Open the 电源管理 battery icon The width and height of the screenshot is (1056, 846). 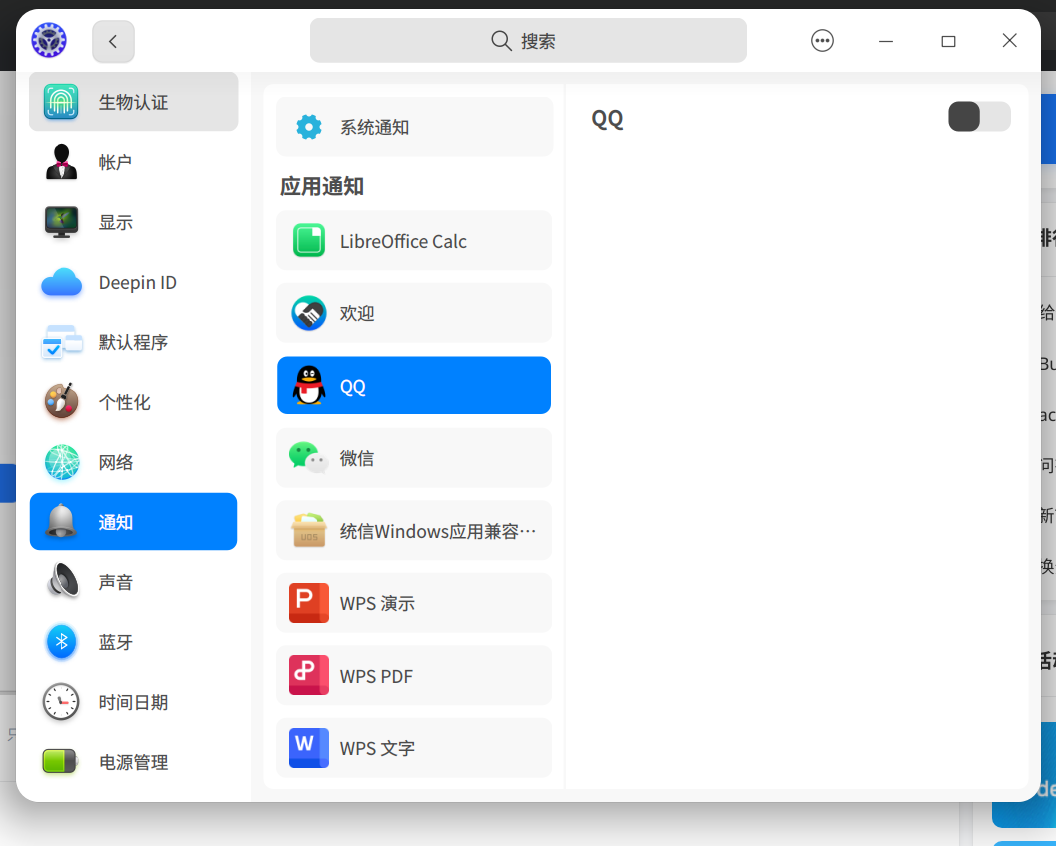click(60, 762)
